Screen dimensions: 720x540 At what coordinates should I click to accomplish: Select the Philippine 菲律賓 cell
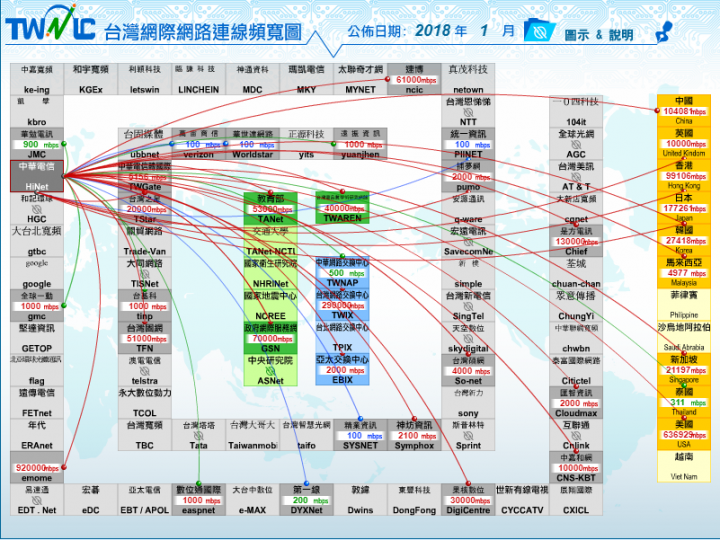tap(684, 305)
